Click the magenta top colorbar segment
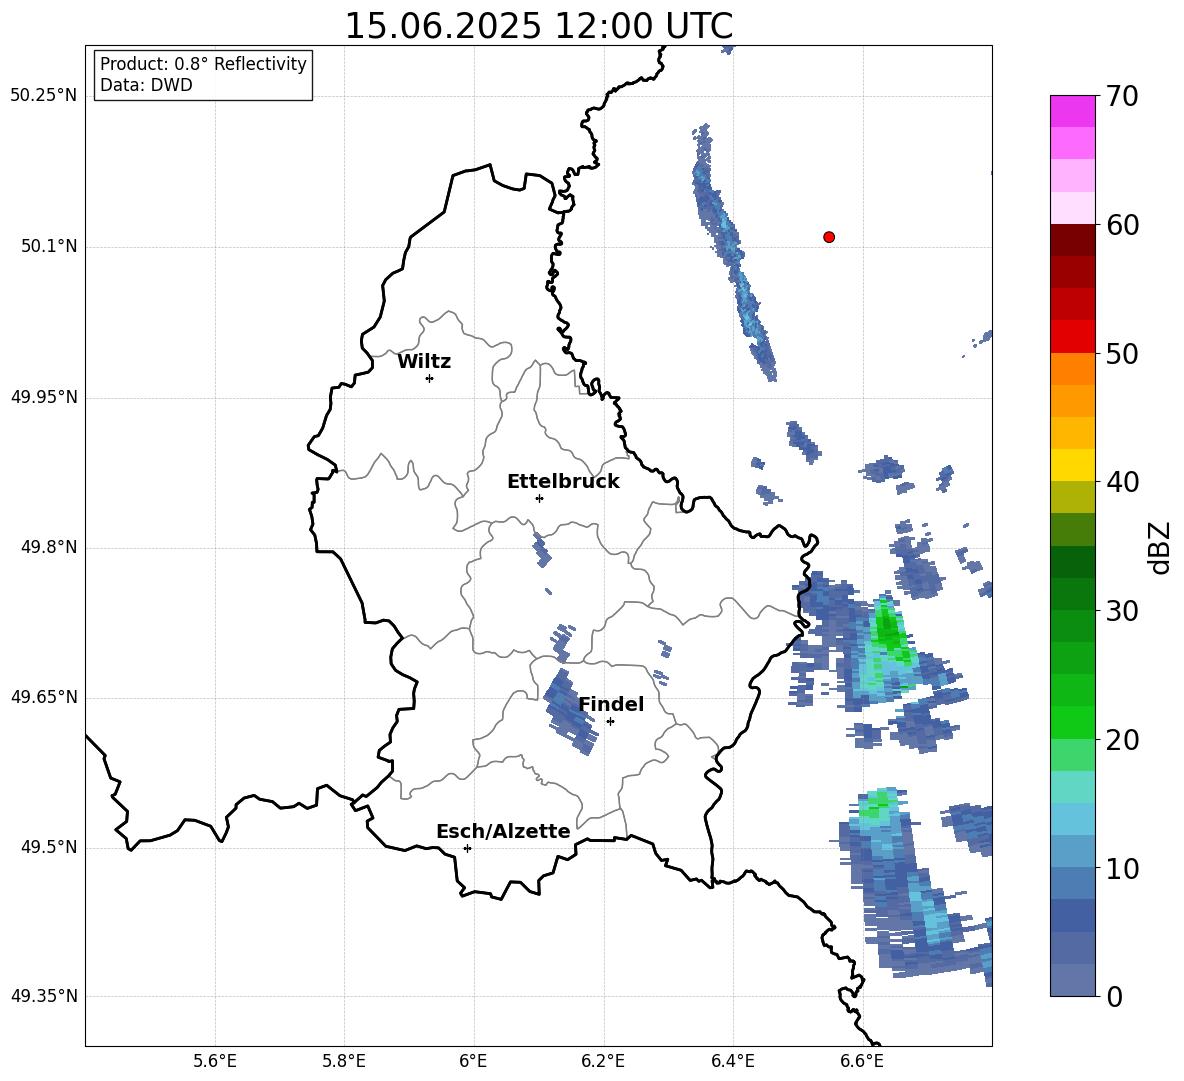1184x1081 pixels. click(1072, 111)
